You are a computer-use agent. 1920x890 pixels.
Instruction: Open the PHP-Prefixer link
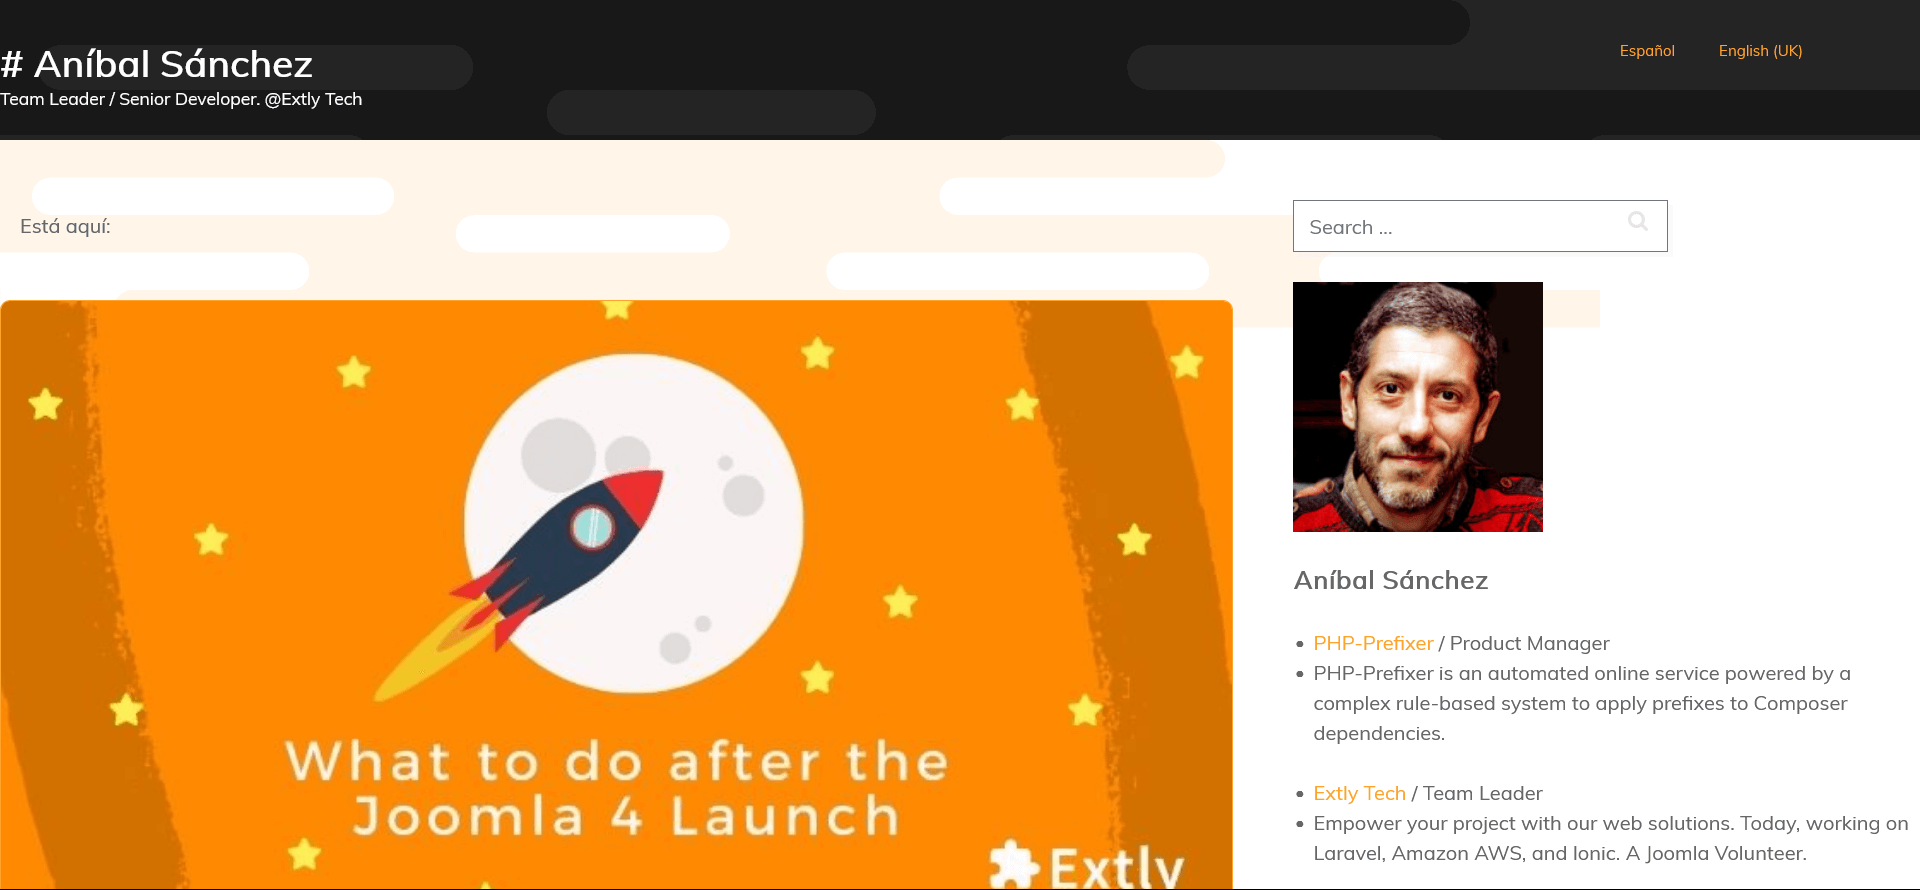pyautogui.click(x=1373, y=643)
